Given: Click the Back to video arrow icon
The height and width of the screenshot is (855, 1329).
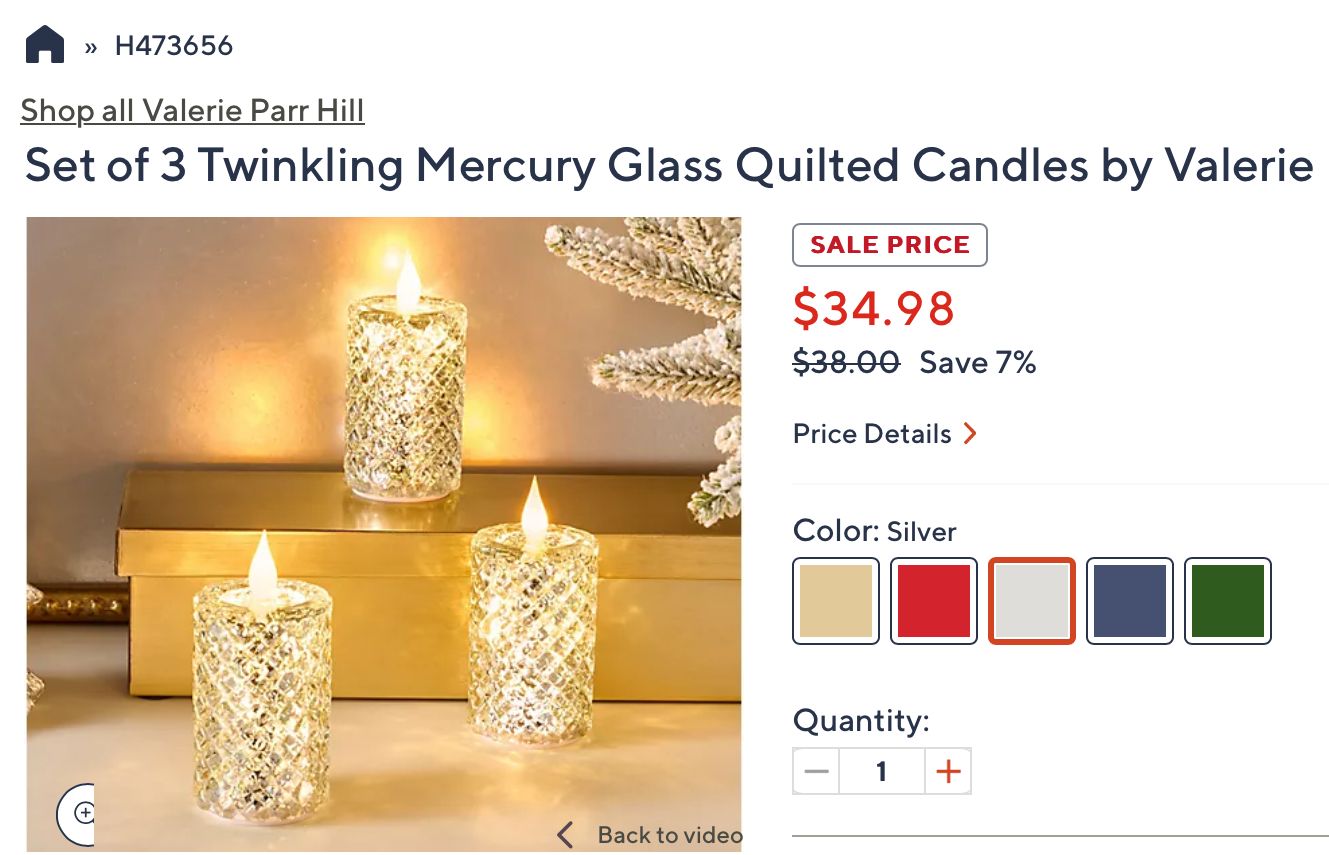Looking at the screenshot, I should [x=566, y=835].
